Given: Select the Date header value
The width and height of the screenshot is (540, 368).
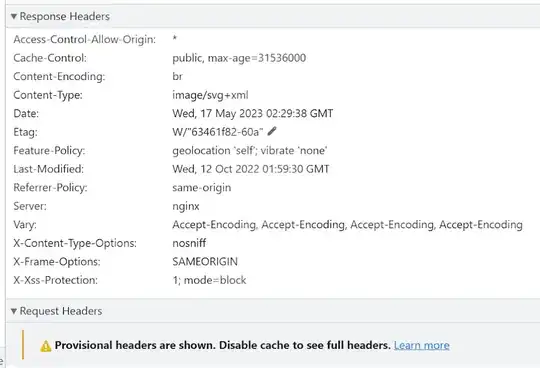Looking at the screenshot, I should pyautogui.click(x=252, y=113).
